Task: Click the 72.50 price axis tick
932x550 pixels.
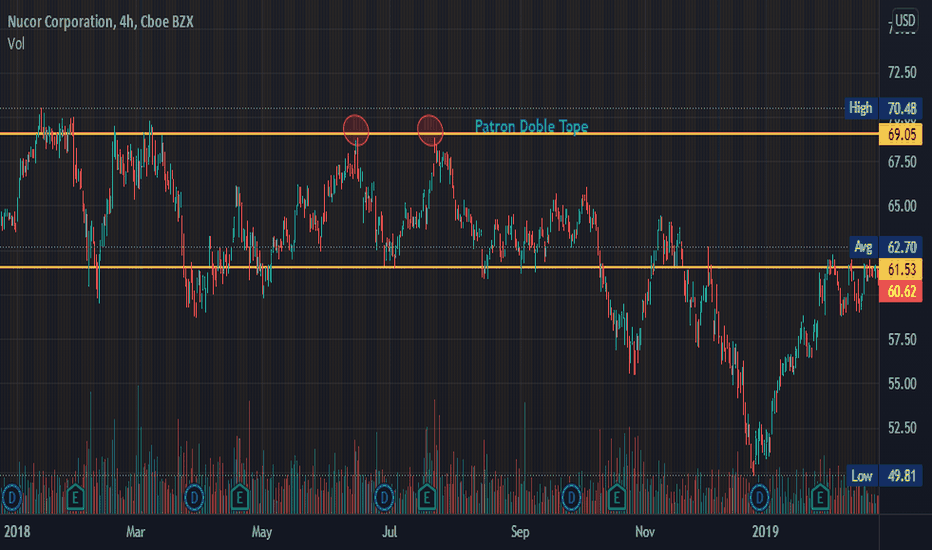Action: [x=902, y=73]
